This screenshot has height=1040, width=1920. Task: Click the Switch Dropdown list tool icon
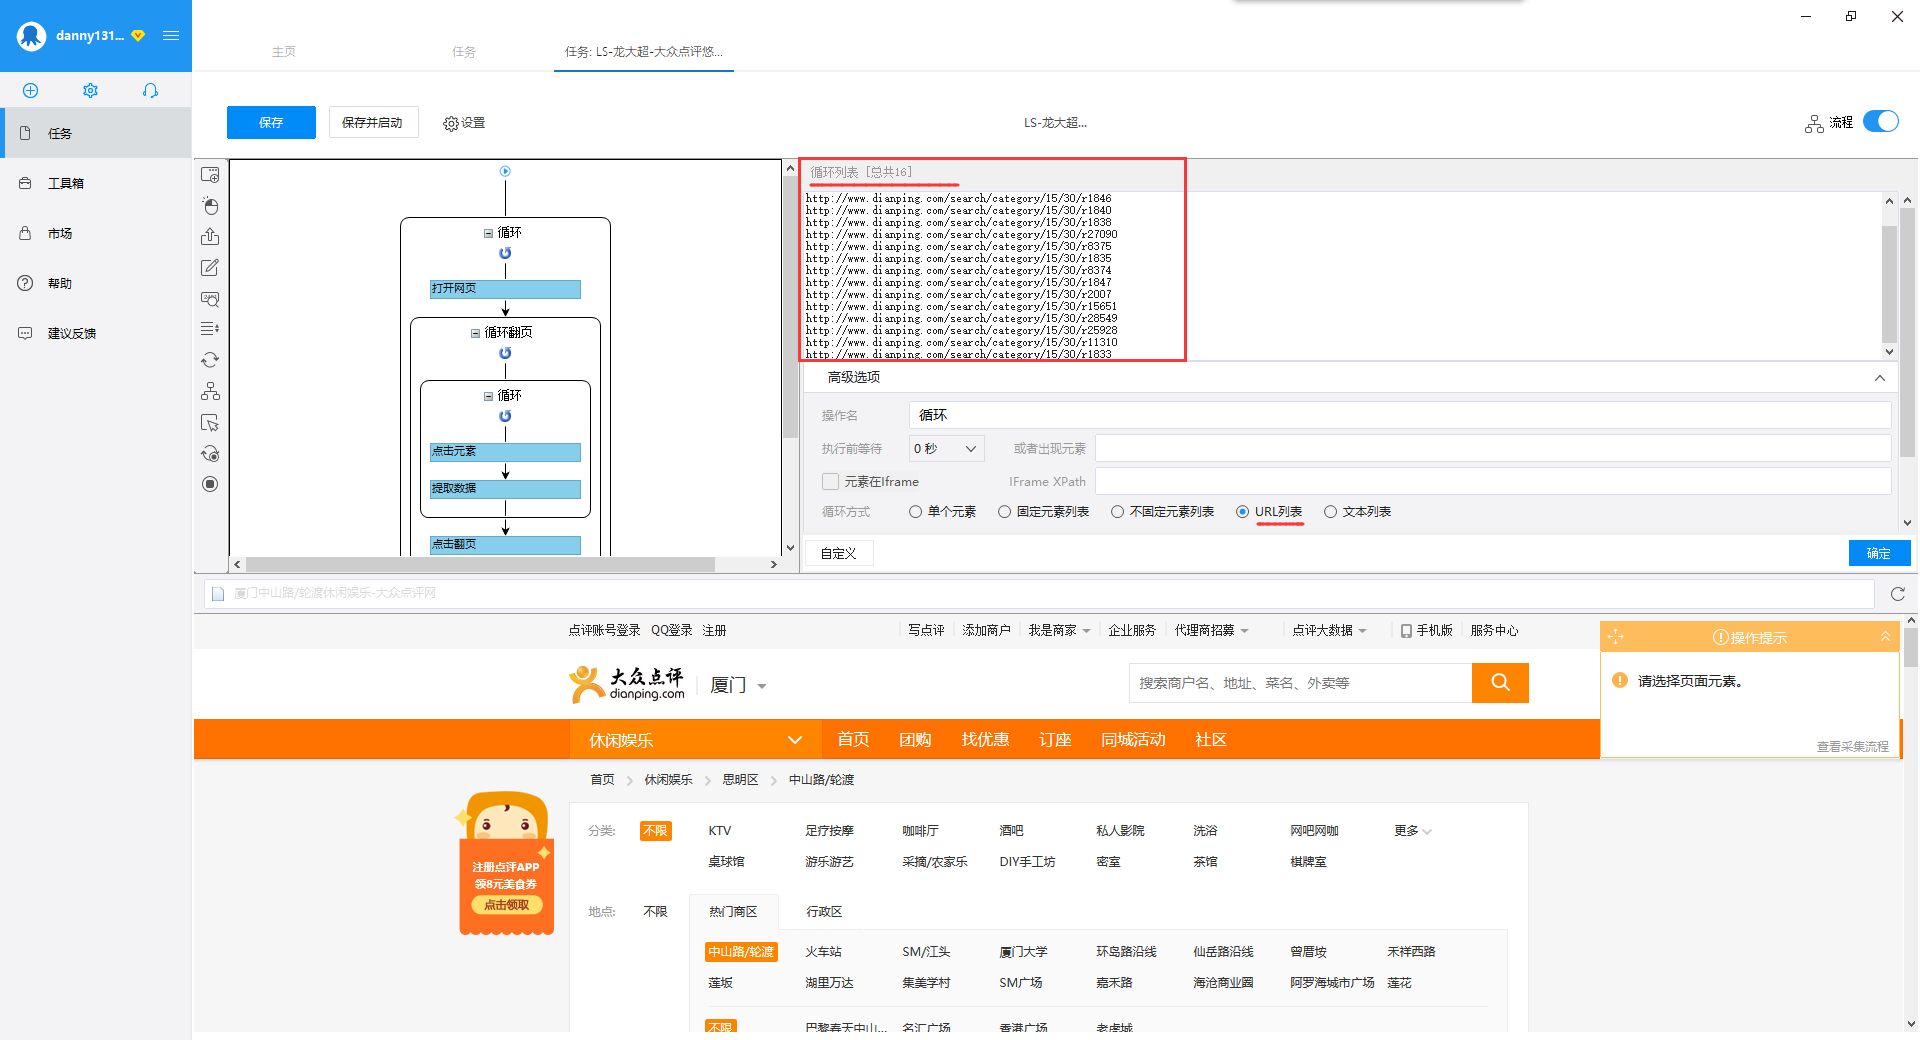point(210,328)
